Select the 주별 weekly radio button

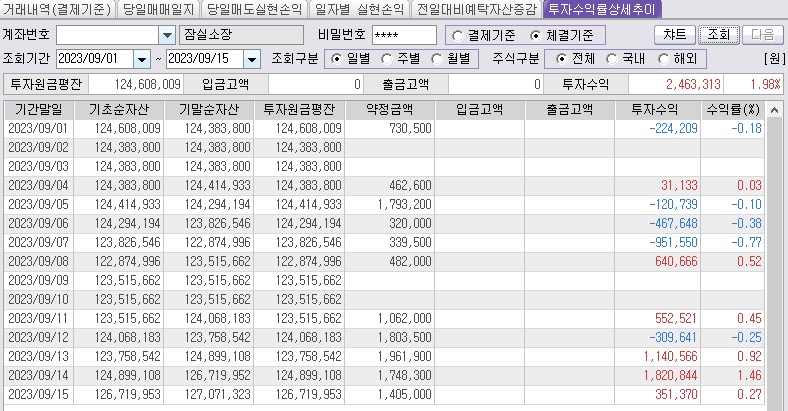pos(386,59)
